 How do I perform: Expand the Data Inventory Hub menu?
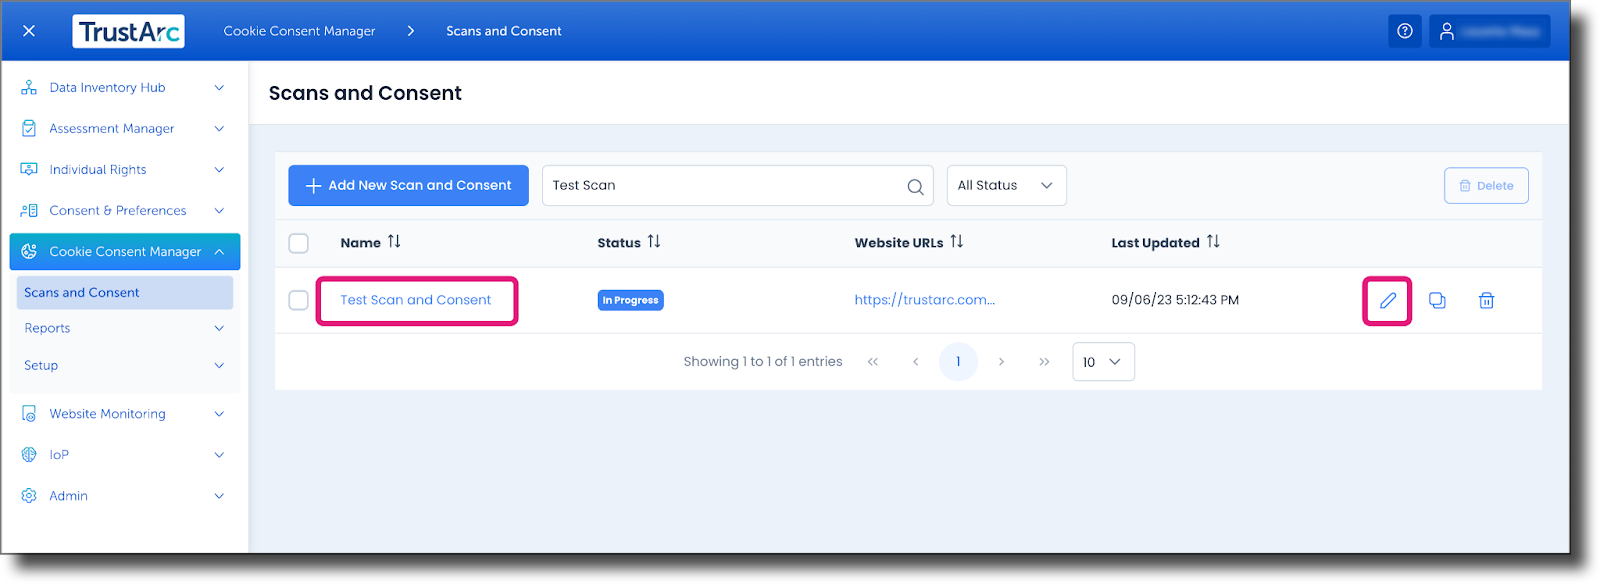click(x=124, y=88)
